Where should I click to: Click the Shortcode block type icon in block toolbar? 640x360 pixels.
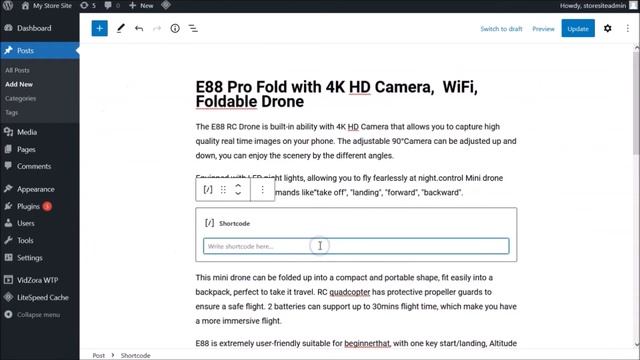tap(208, 190)
